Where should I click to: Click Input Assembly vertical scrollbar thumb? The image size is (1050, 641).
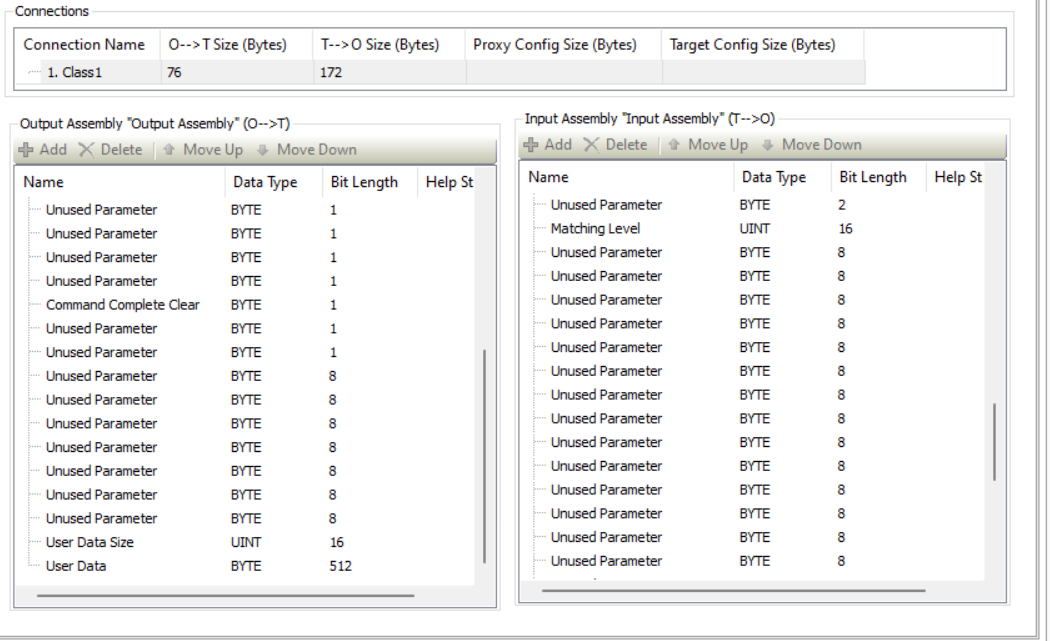click(x=994, y=441)
